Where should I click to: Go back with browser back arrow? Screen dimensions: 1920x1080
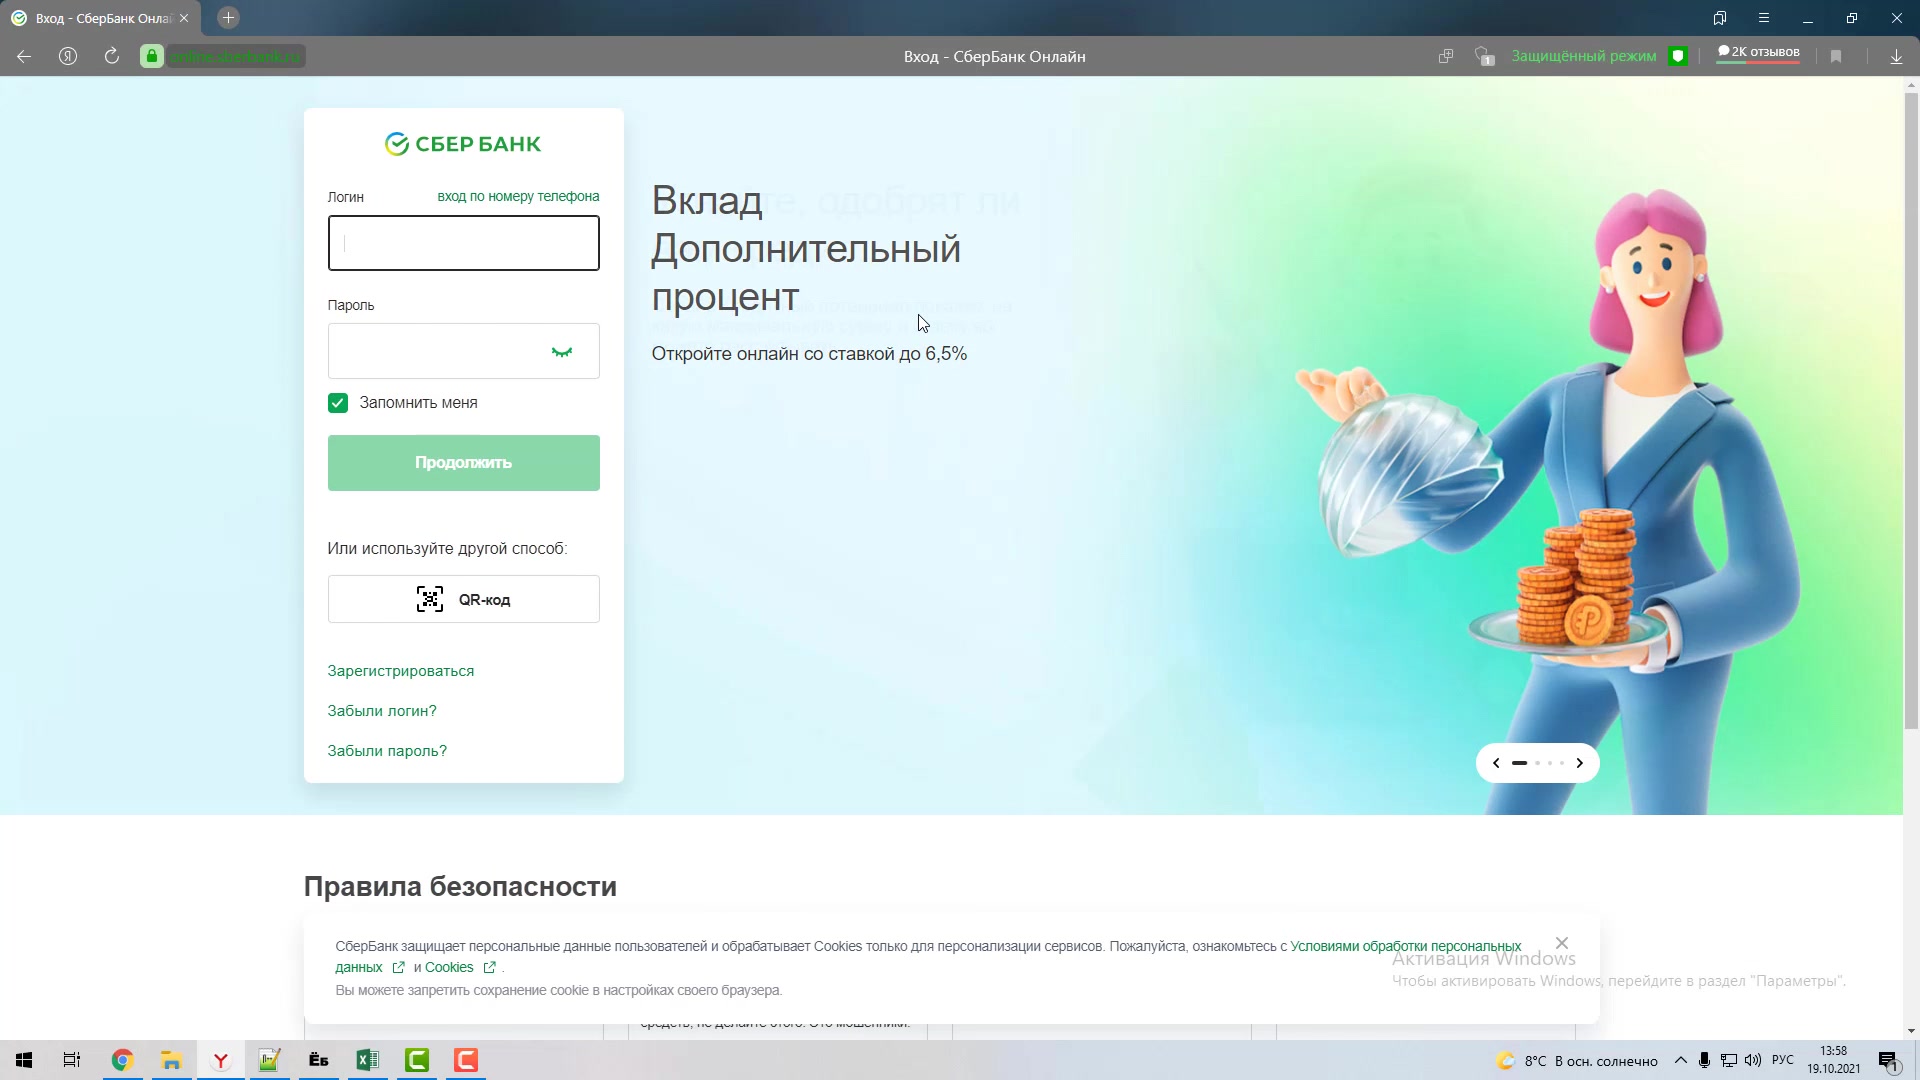pyautogui.click(x=24, y=56)
